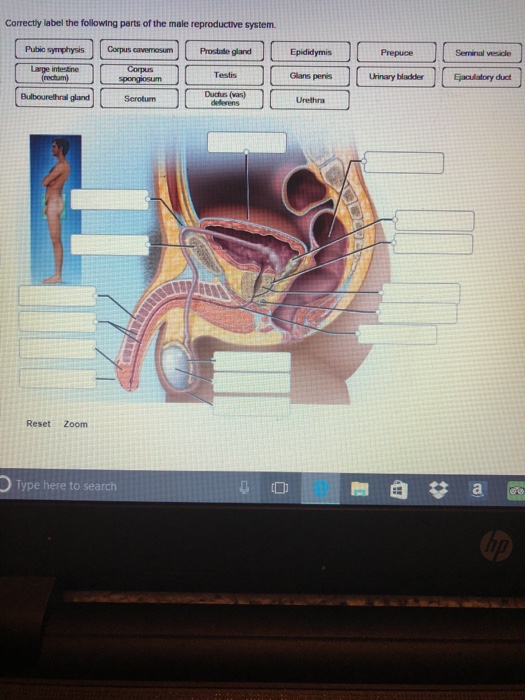Open File Explorer from the taskbar
The image size is (525, 700).
(359, 489)
